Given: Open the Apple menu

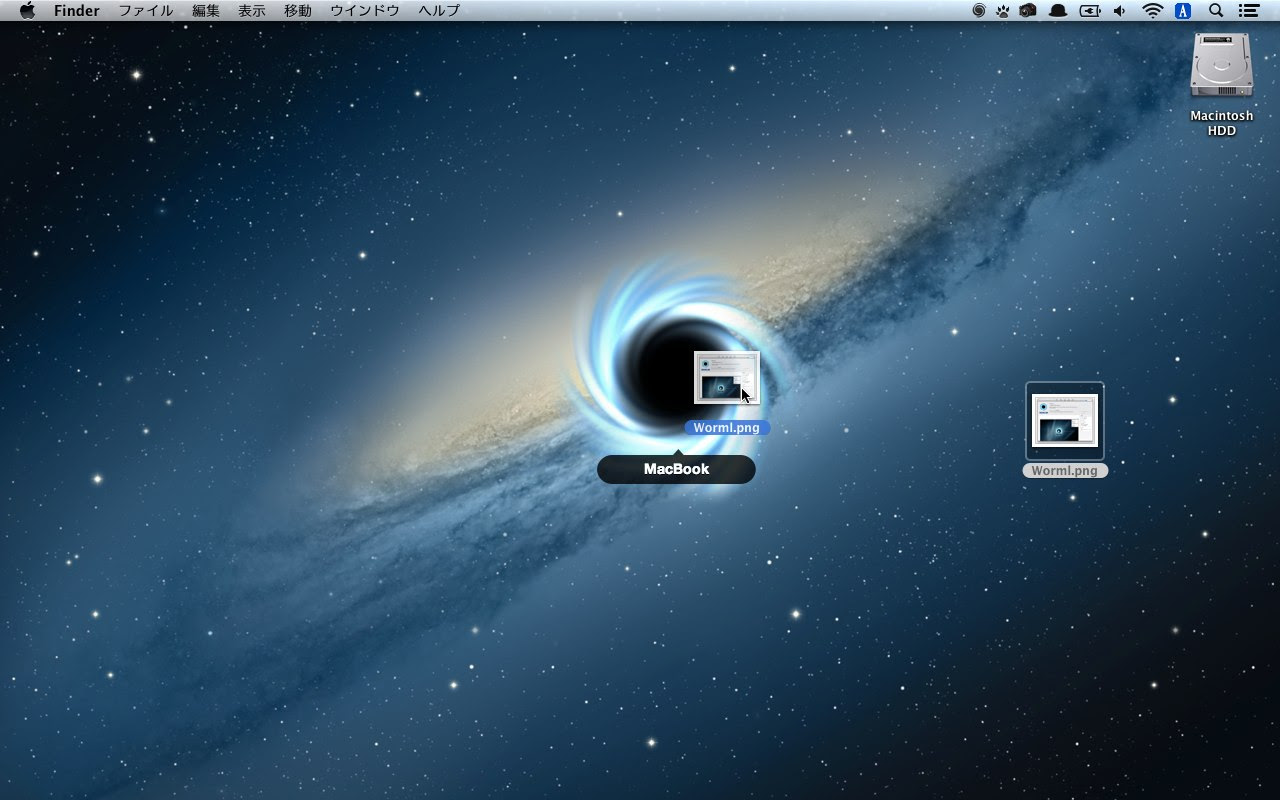Looking at the screenshot, I should tap(27, 10).
